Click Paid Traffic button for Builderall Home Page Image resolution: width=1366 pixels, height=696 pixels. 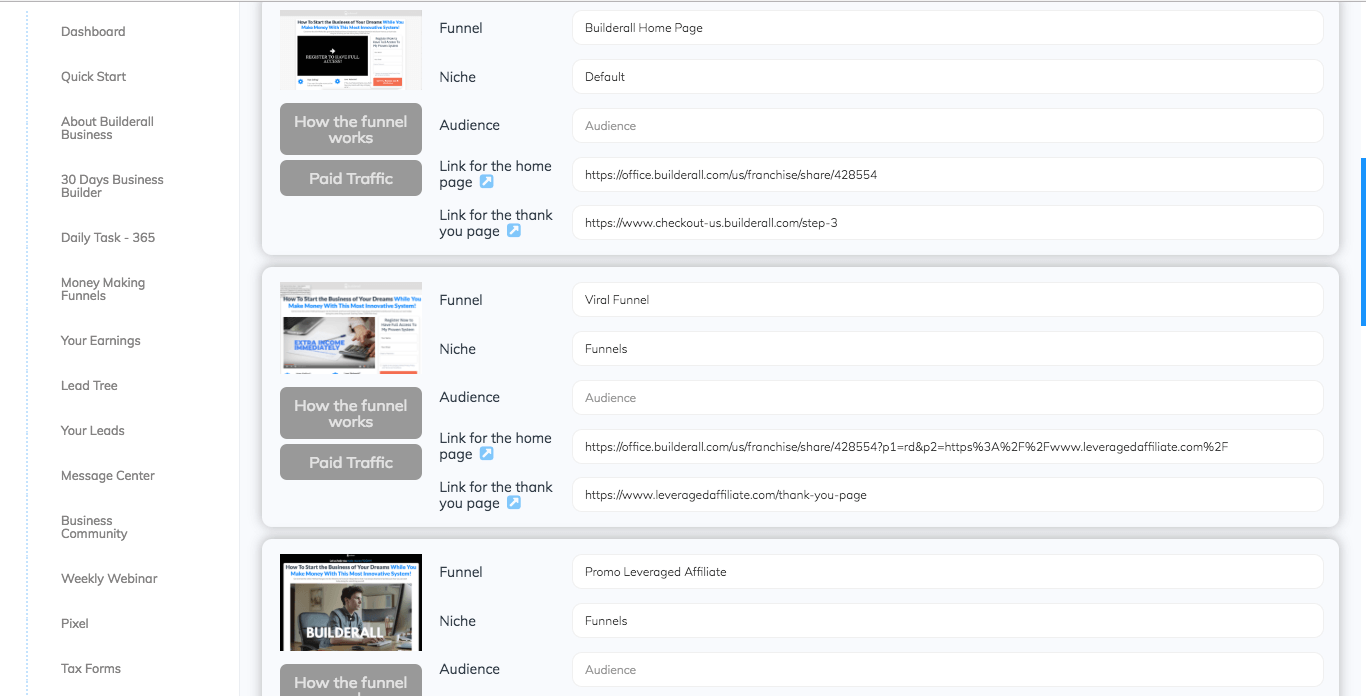coord(351,178)
